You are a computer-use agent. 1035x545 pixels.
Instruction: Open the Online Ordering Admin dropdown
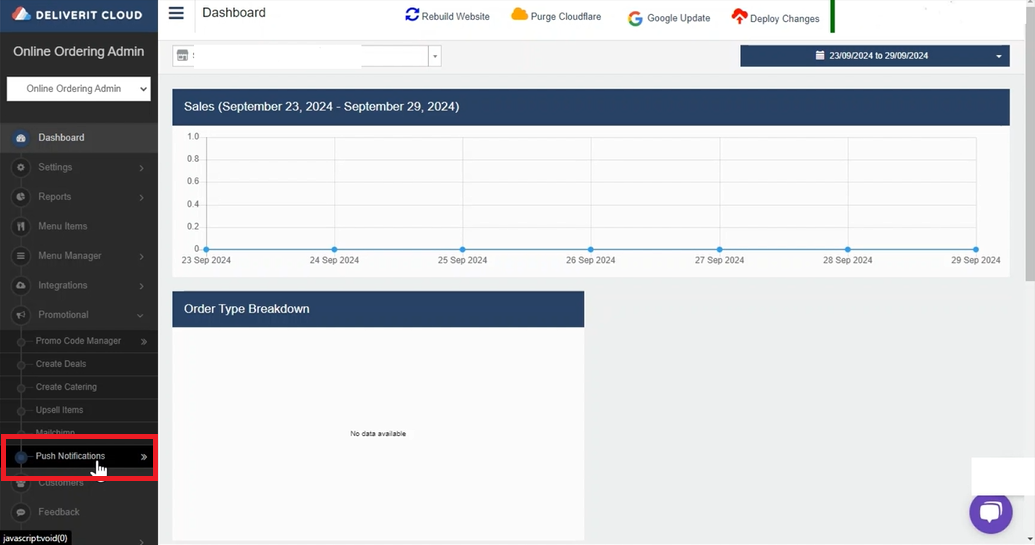click(79, 88)
